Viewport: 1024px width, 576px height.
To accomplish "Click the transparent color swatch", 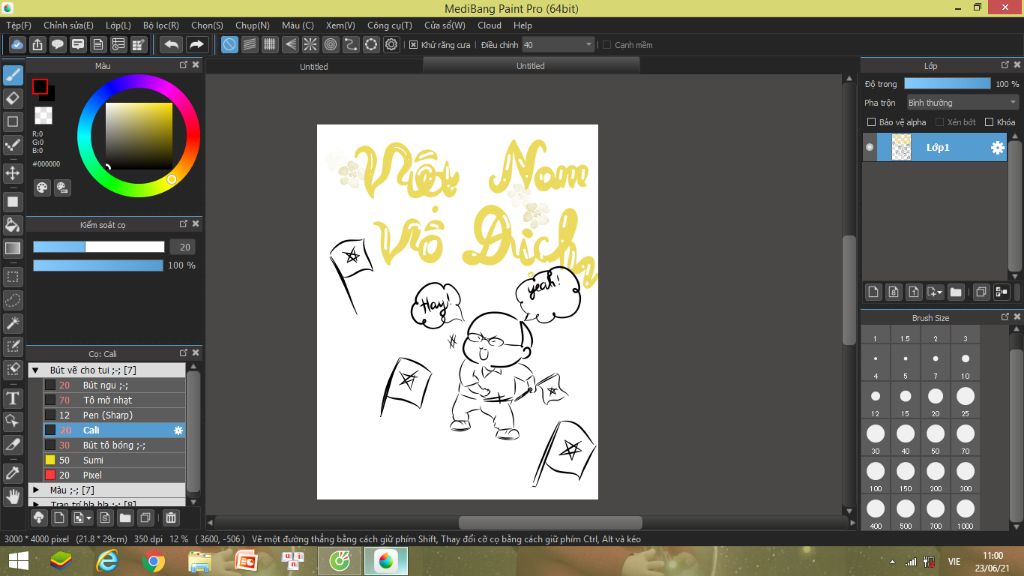I will (x=44, y=116).
